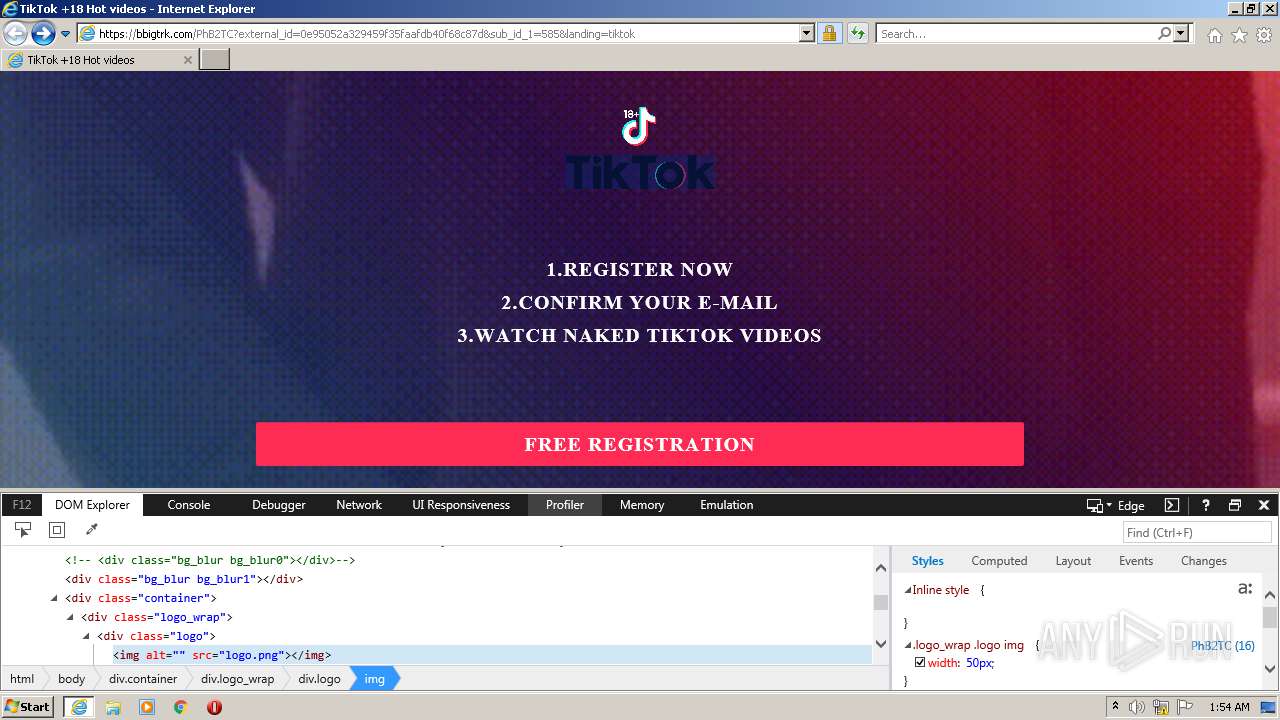Click the Styles pane vertical scrollbar thumb
This screenshot has width=1280, height=720.
click(1269, 617)
